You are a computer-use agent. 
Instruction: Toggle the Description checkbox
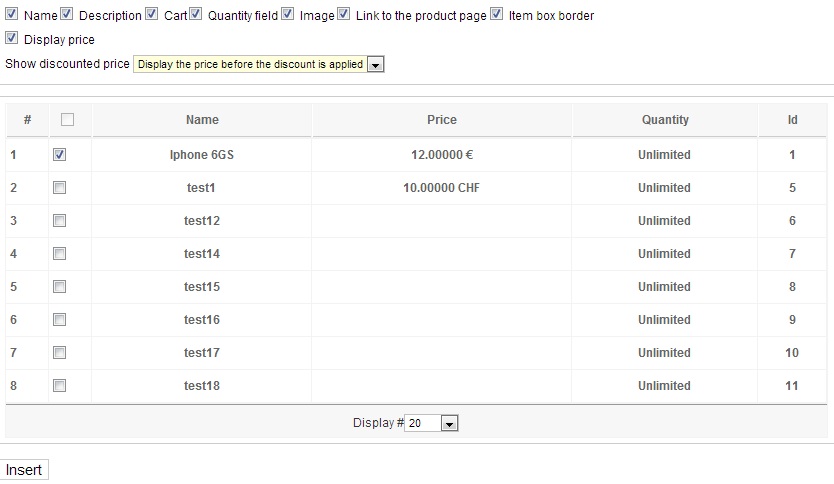point(67,15)
